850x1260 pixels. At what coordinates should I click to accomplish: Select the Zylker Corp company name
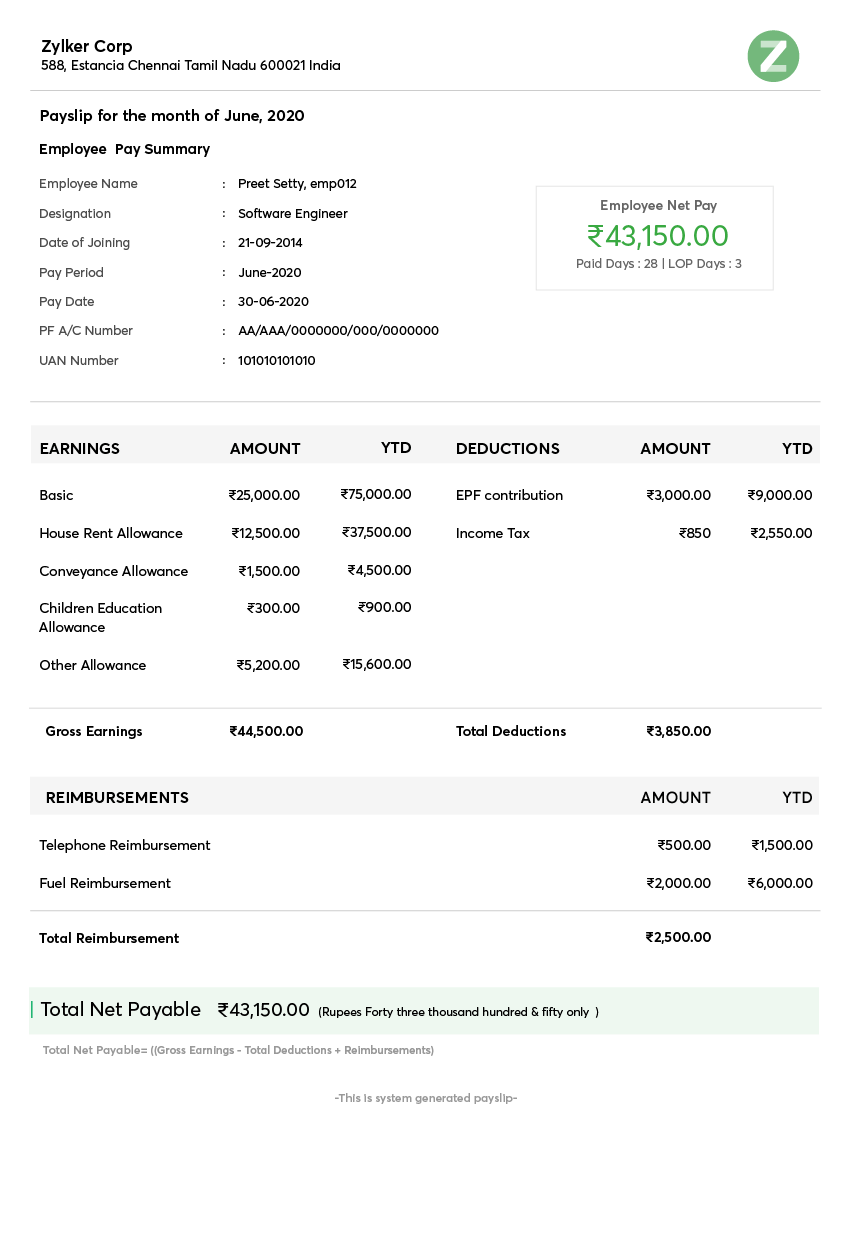(x=85, y=46)
